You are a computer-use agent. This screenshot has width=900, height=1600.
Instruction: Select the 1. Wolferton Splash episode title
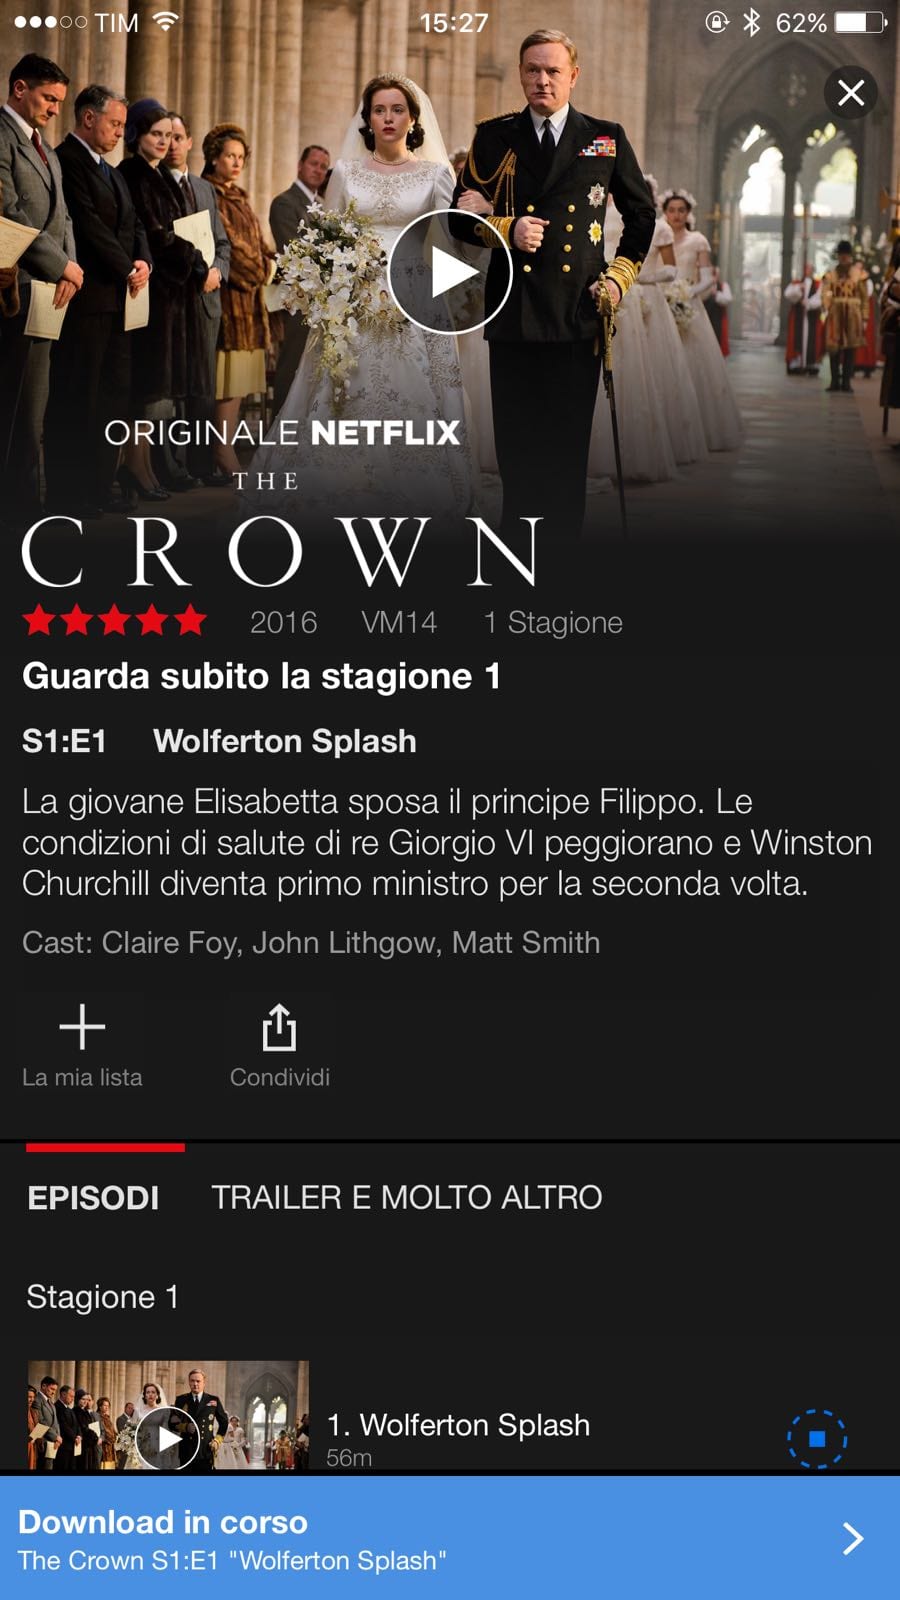[459, 1425]
